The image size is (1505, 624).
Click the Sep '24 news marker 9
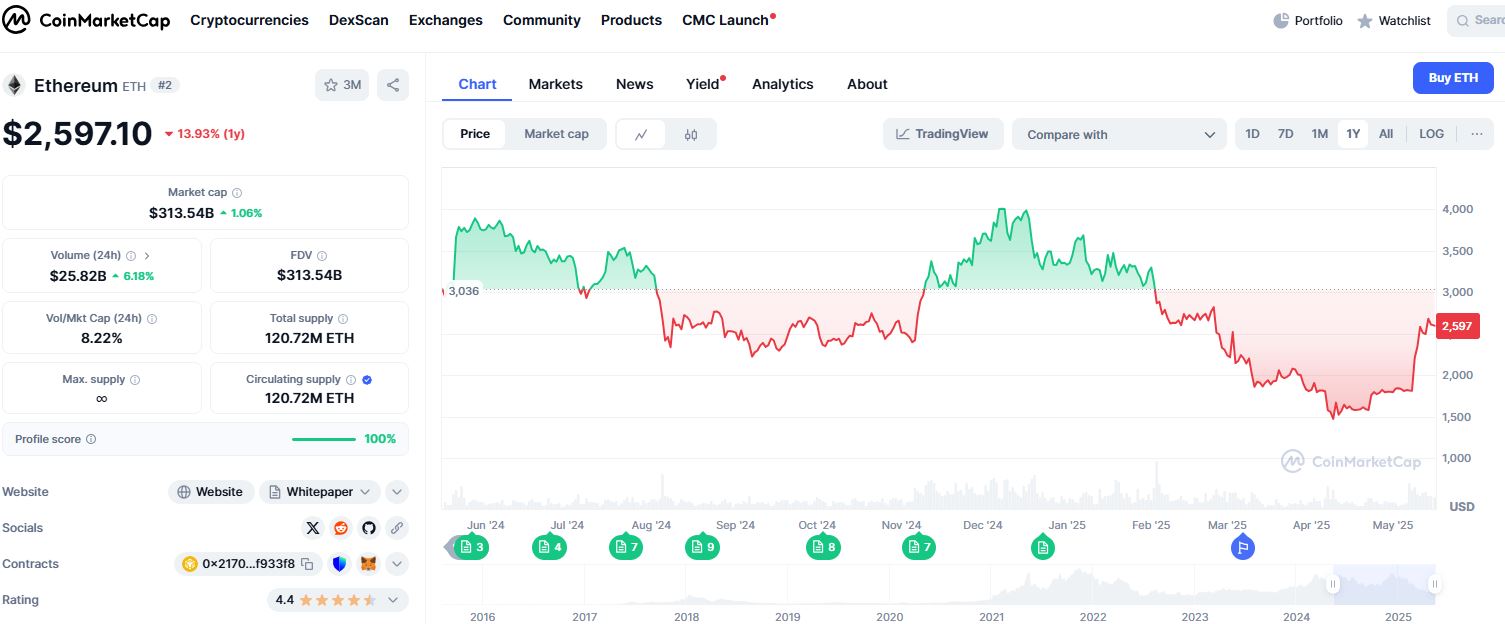[x=702, y=547]
